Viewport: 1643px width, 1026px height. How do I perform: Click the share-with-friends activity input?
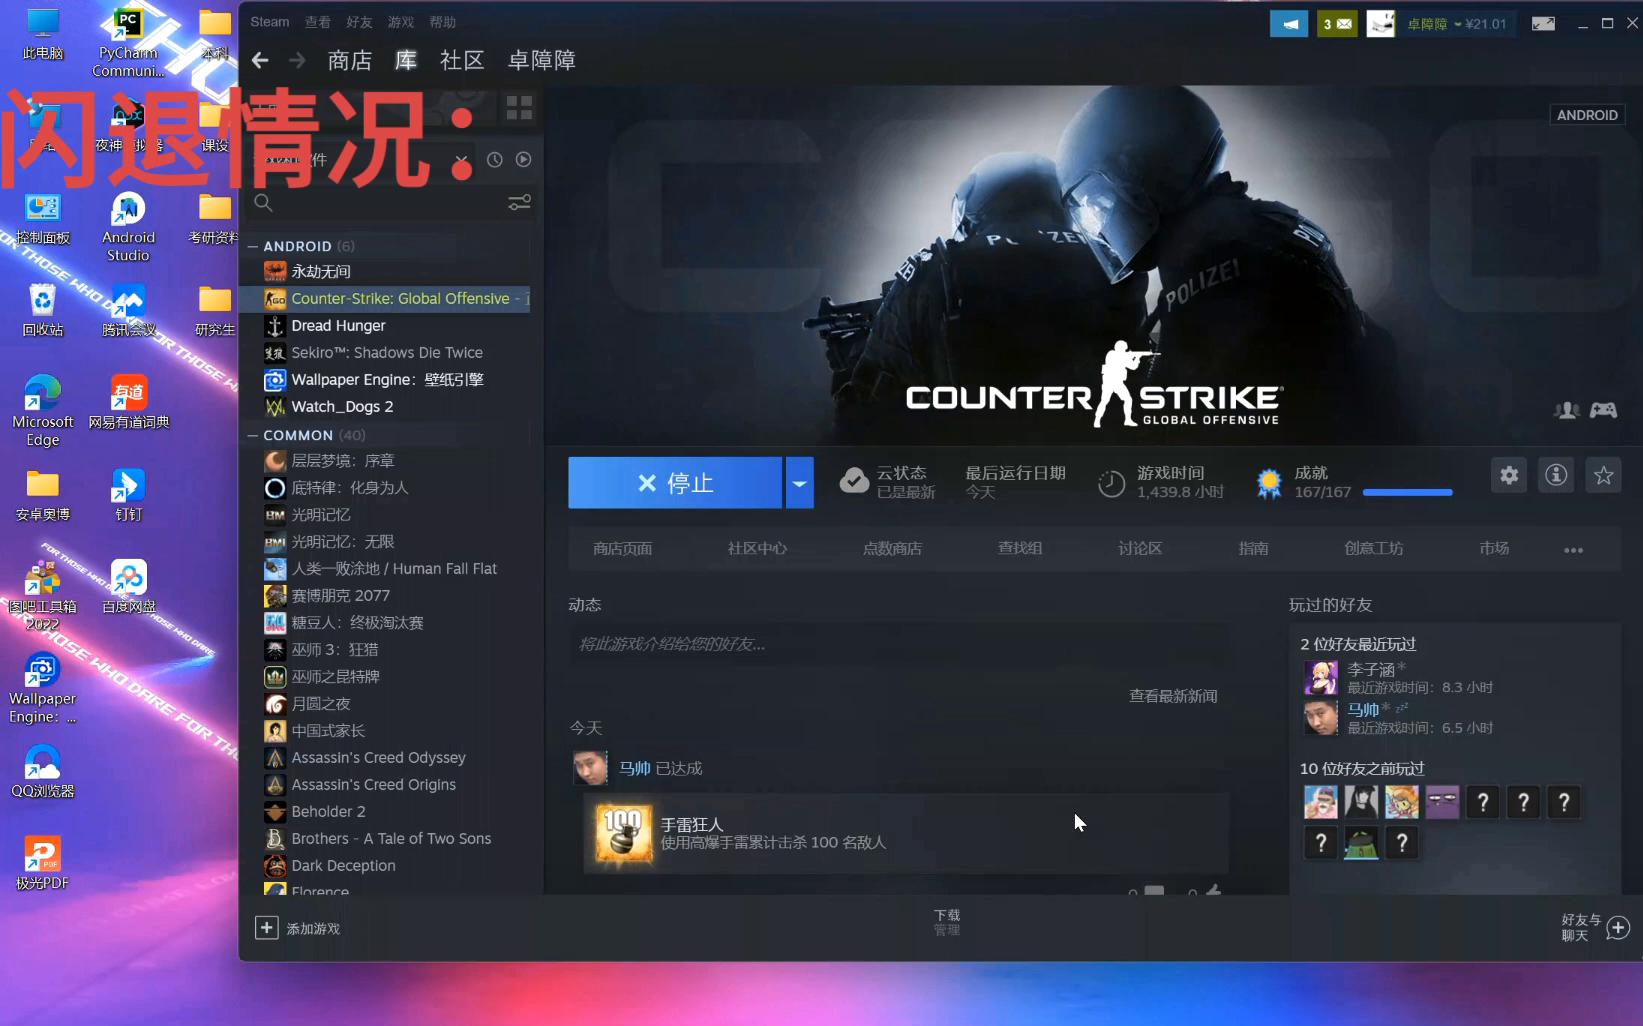pos(899,644)
